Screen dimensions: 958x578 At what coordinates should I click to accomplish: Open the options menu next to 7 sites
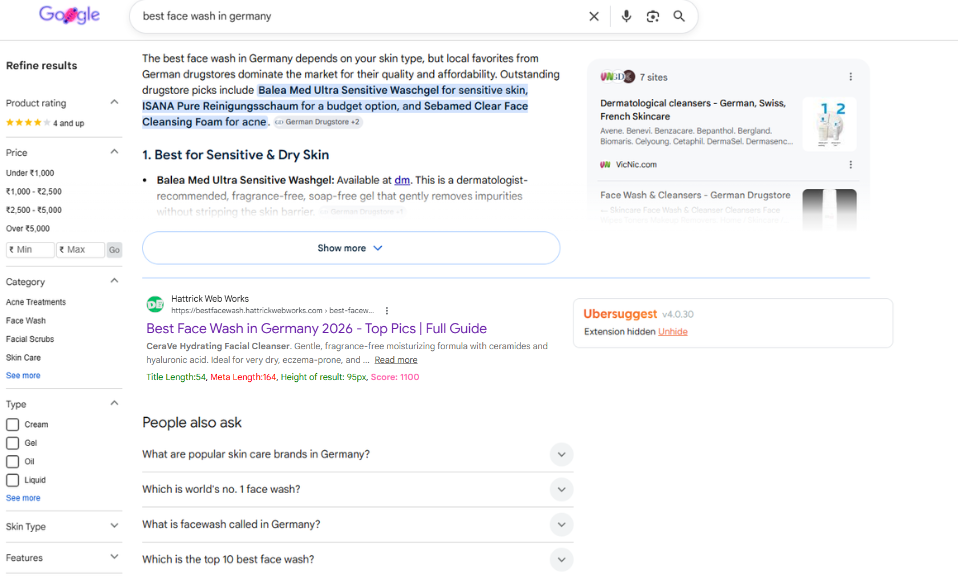850,77
